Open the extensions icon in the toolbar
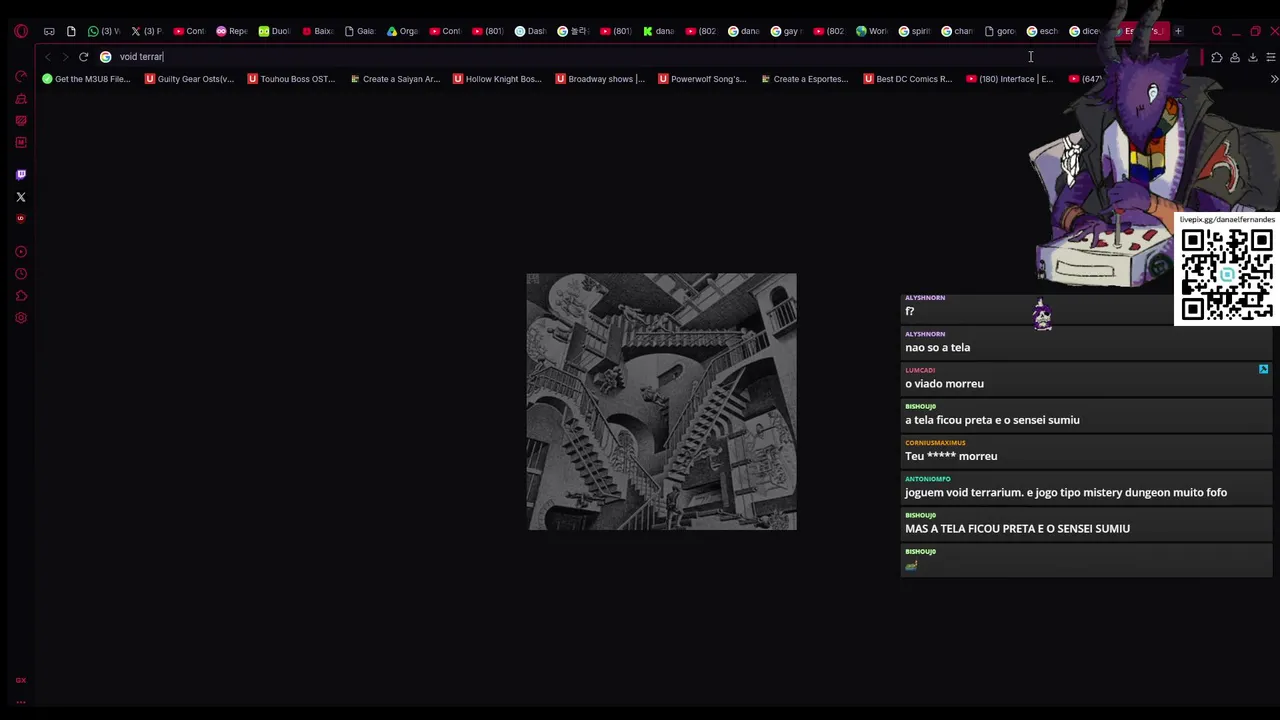The width and height of the screenshot is (1280, 720). click(1216, 57)
